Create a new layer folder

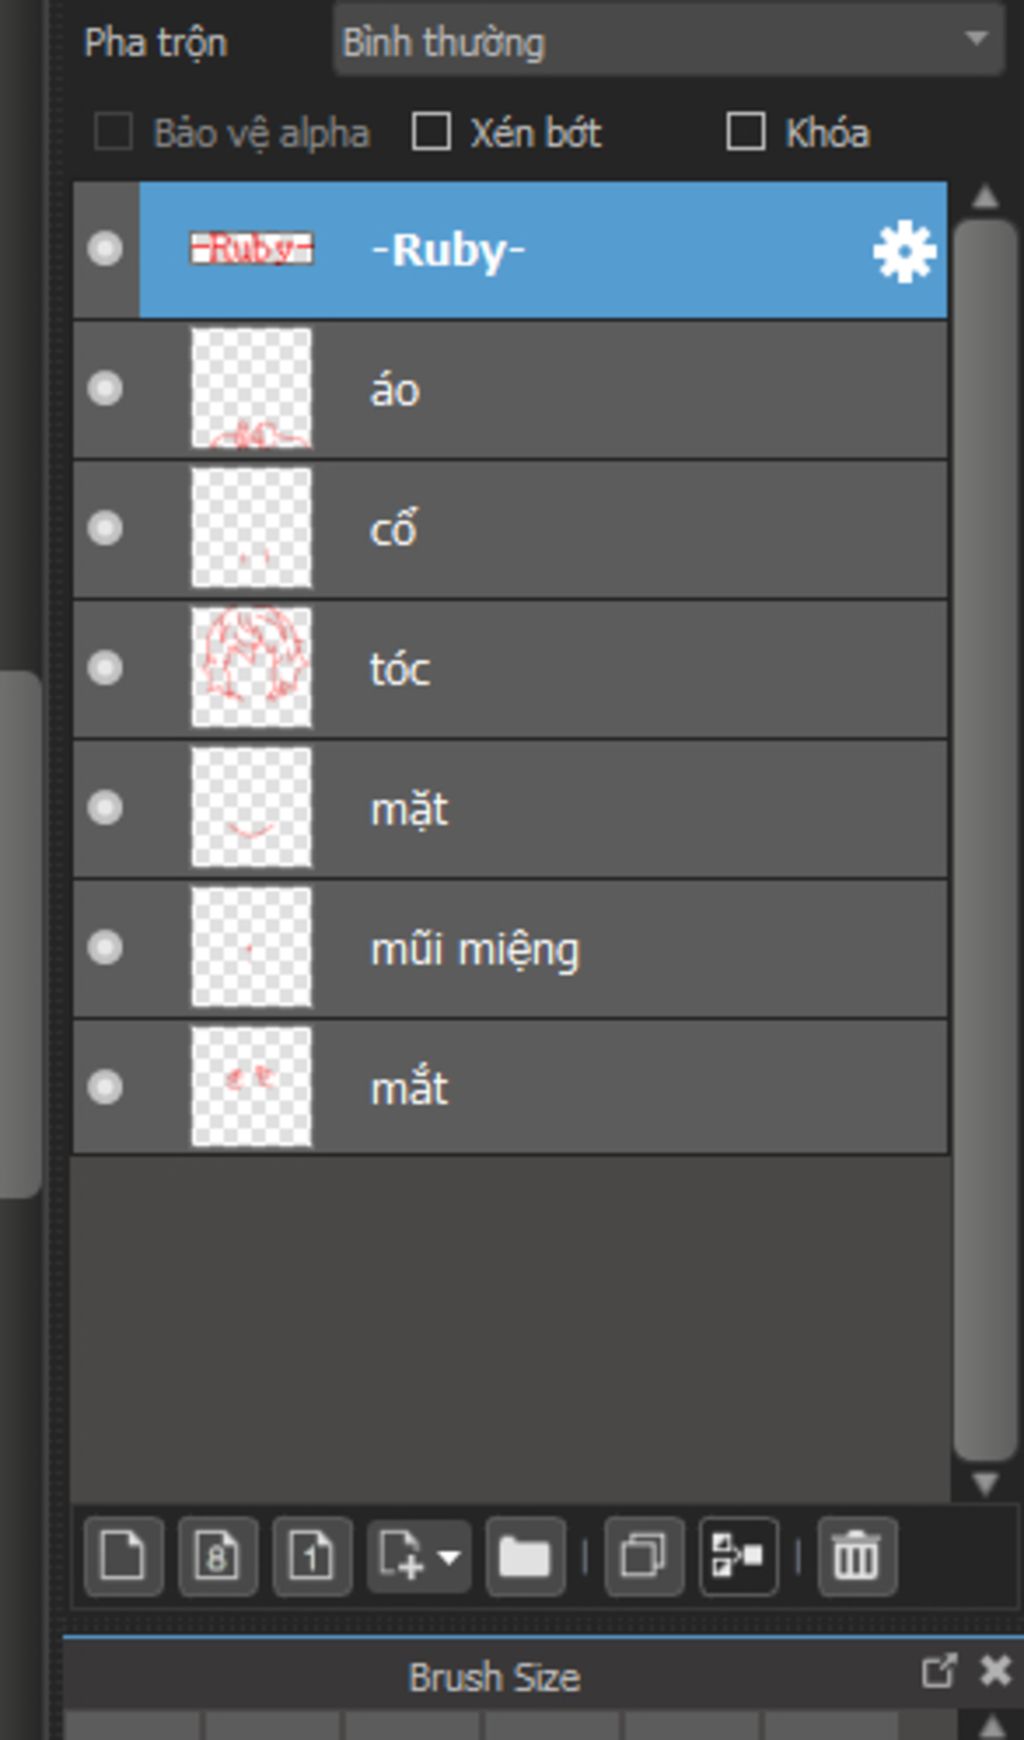point(525,1556)
